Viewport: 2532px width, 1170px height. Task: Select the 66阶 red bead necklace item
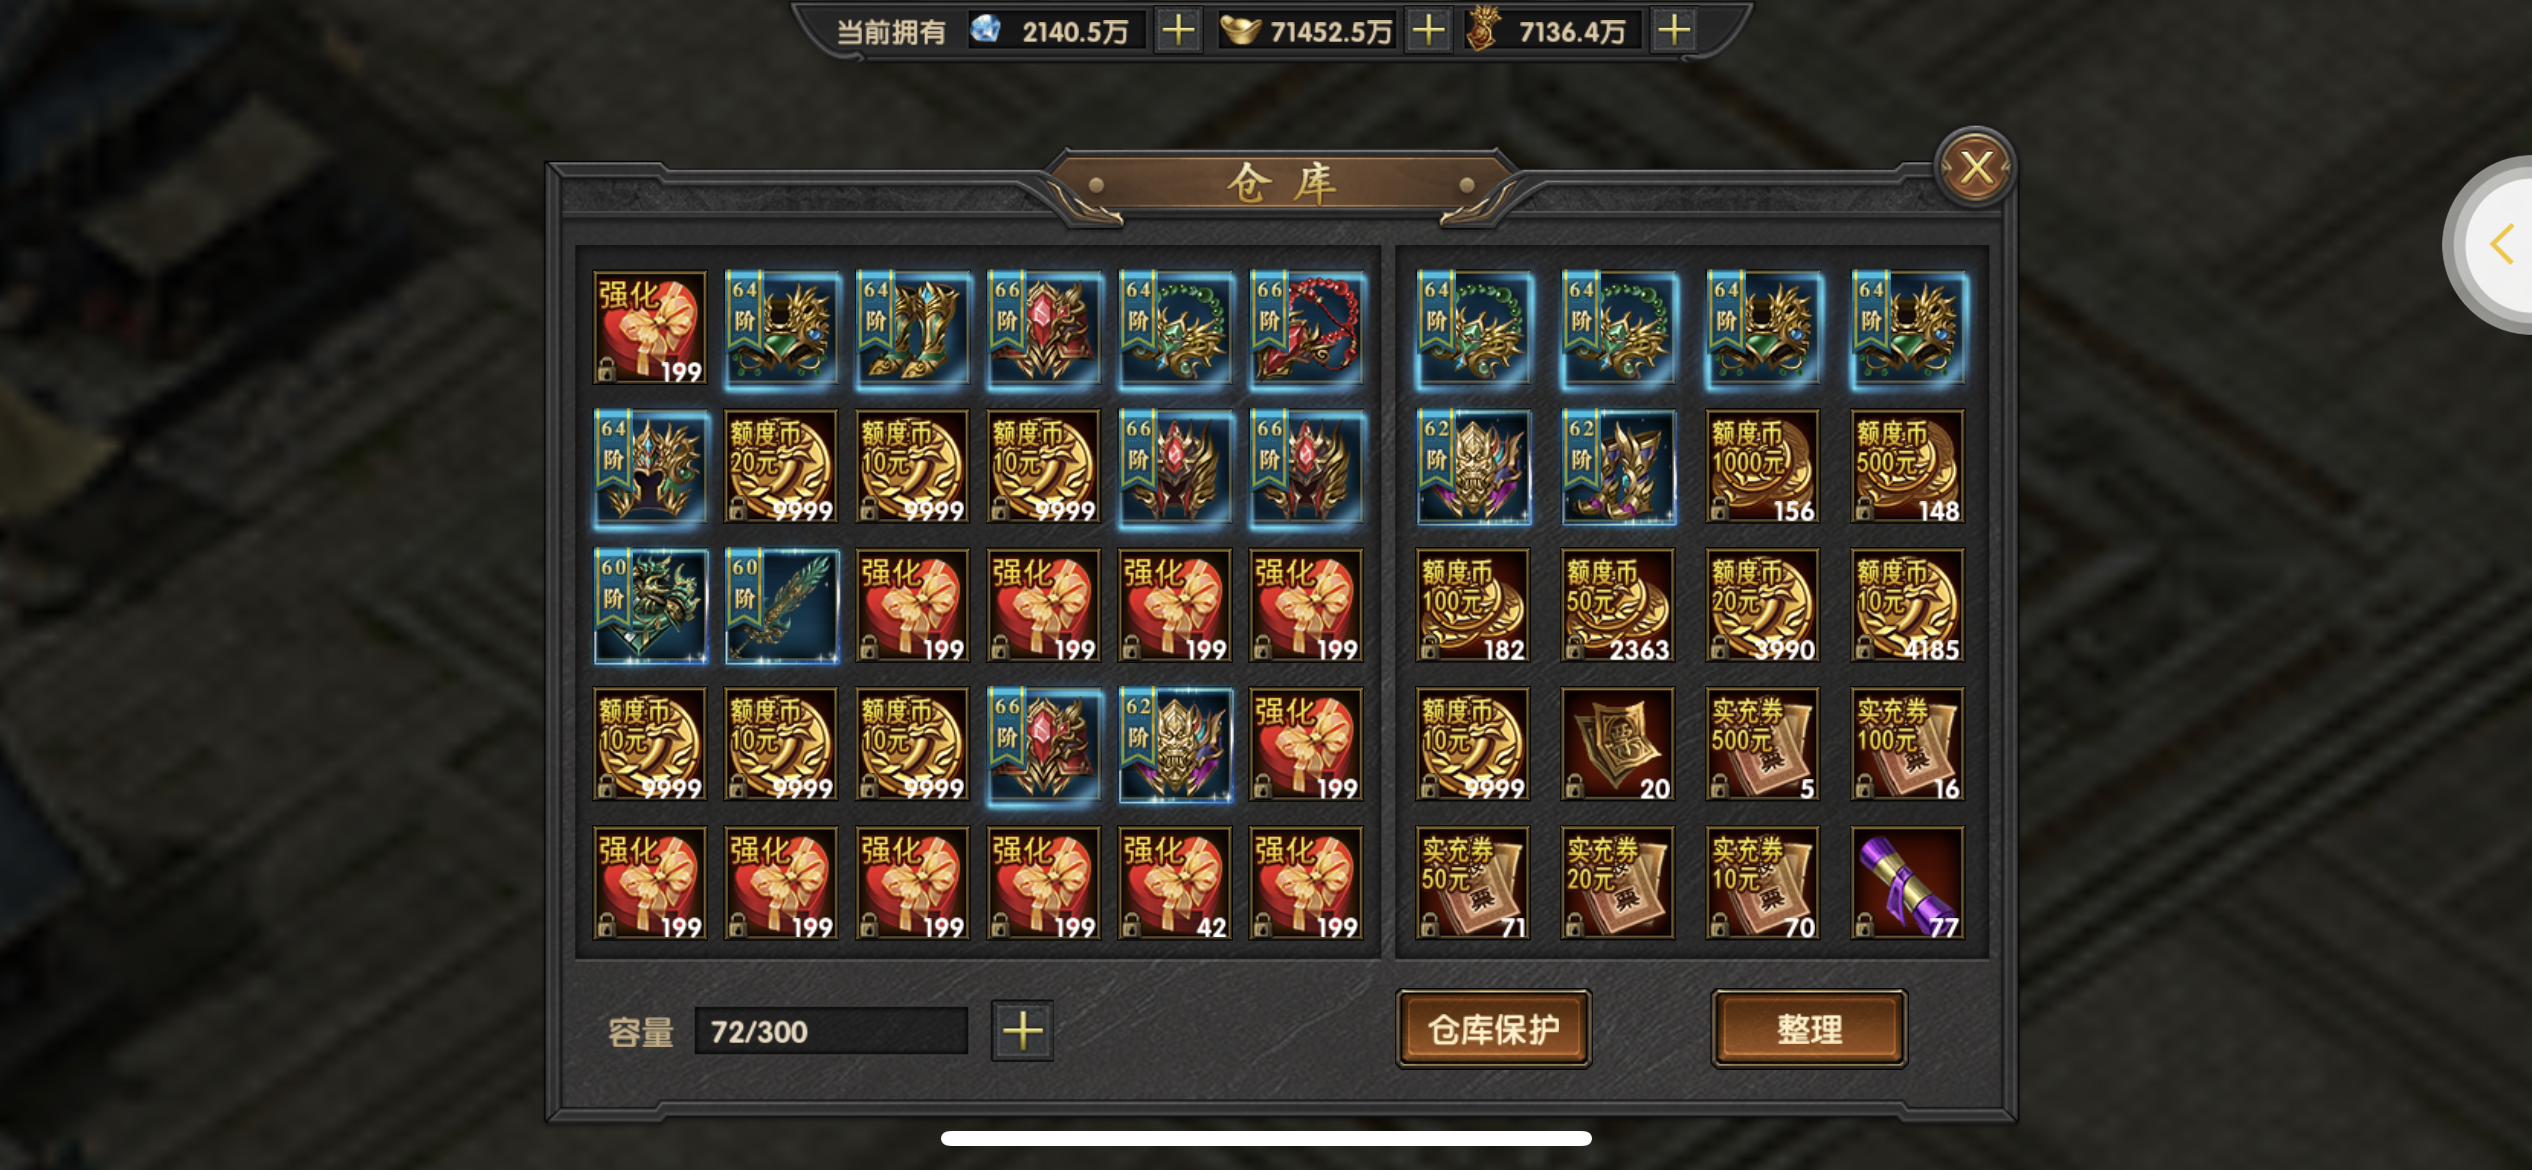pyautogui.click(x=1306, y=327)
